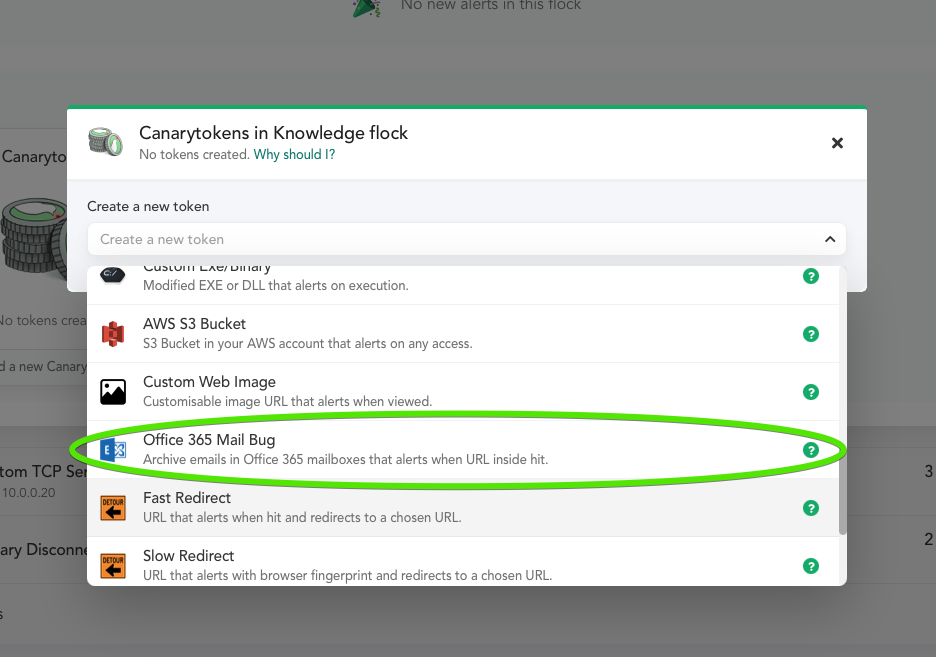Click 'URL that alerts with browser fingerprint' text
This screenshot has width=936, height=657.
coord(347,575)
